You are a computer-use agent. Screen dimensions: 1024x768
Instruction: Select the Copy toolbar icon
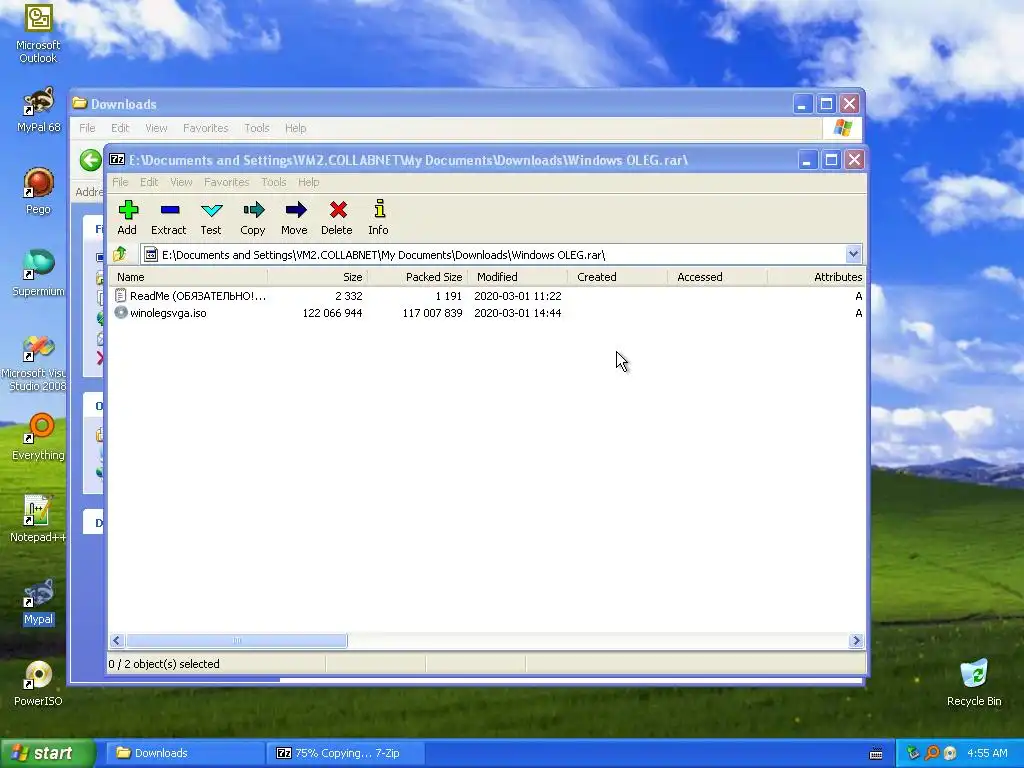[253, 217]
